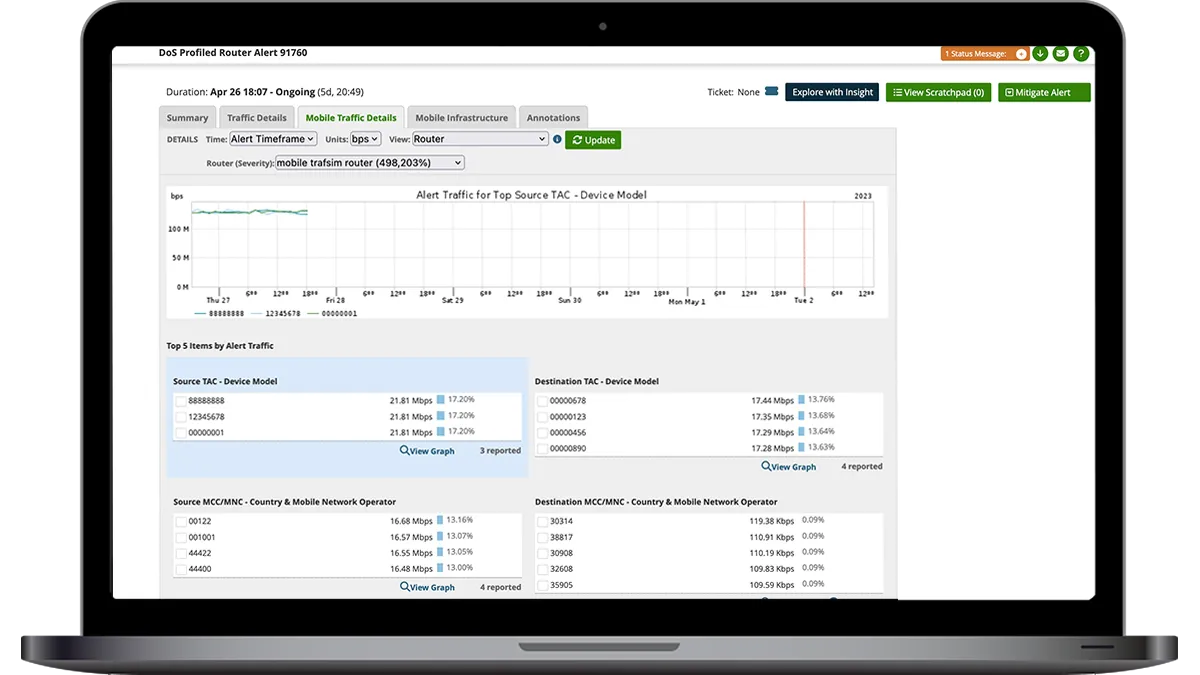Image resolution: width=1200 pixels, height=675 pixels.
Task: Open help via the question mark icon
Action: (1081, 54)
